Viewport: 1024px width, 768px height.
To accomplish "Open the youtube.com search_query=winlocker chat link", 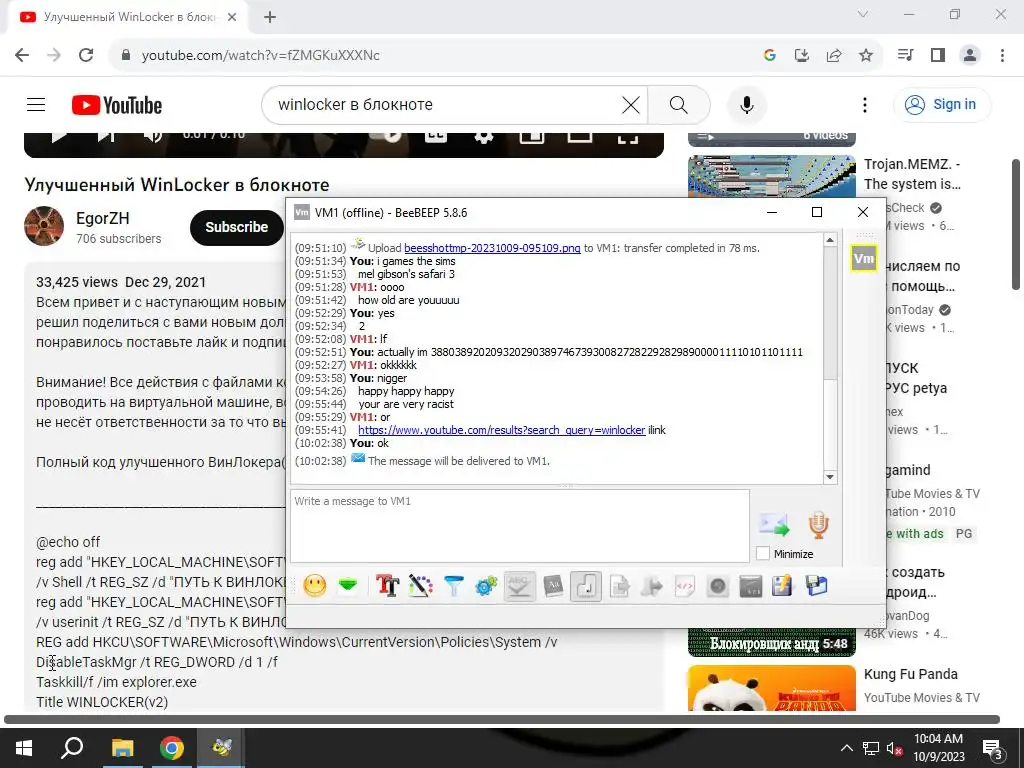I will point(502,430).
